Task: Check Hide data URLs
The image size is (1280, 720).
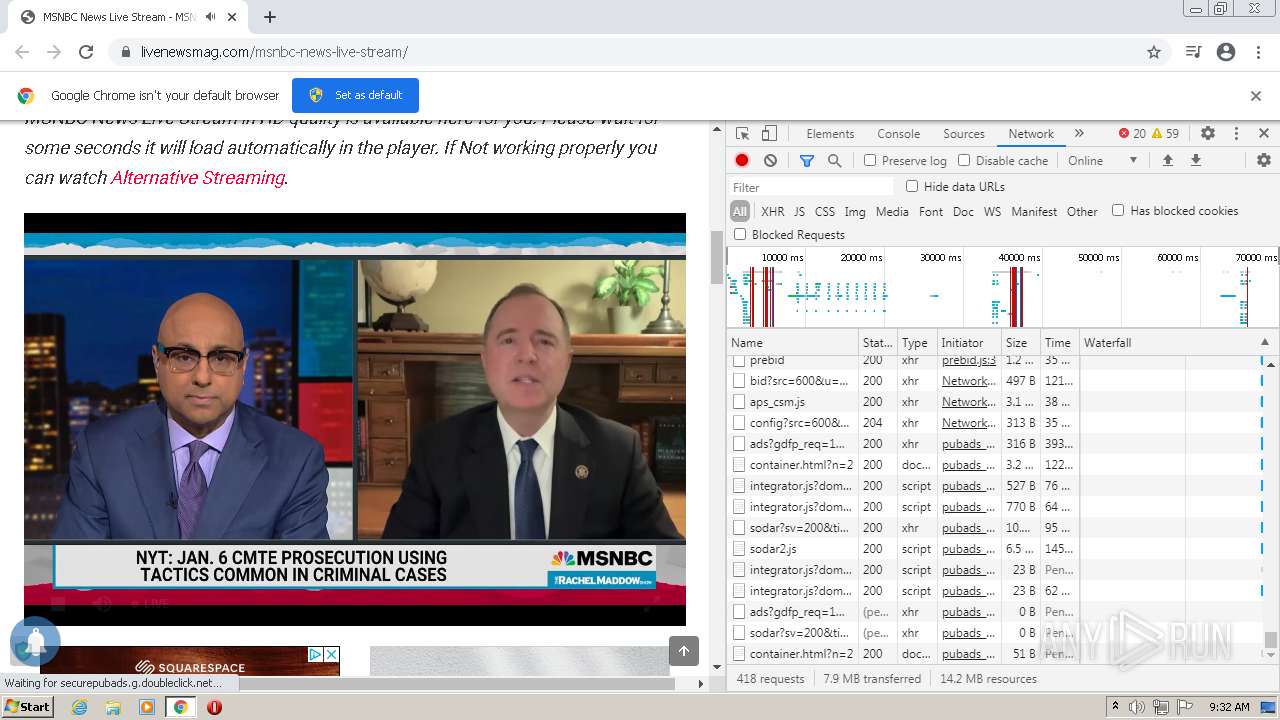Action: pyautogui.click(x=912, y=186)
